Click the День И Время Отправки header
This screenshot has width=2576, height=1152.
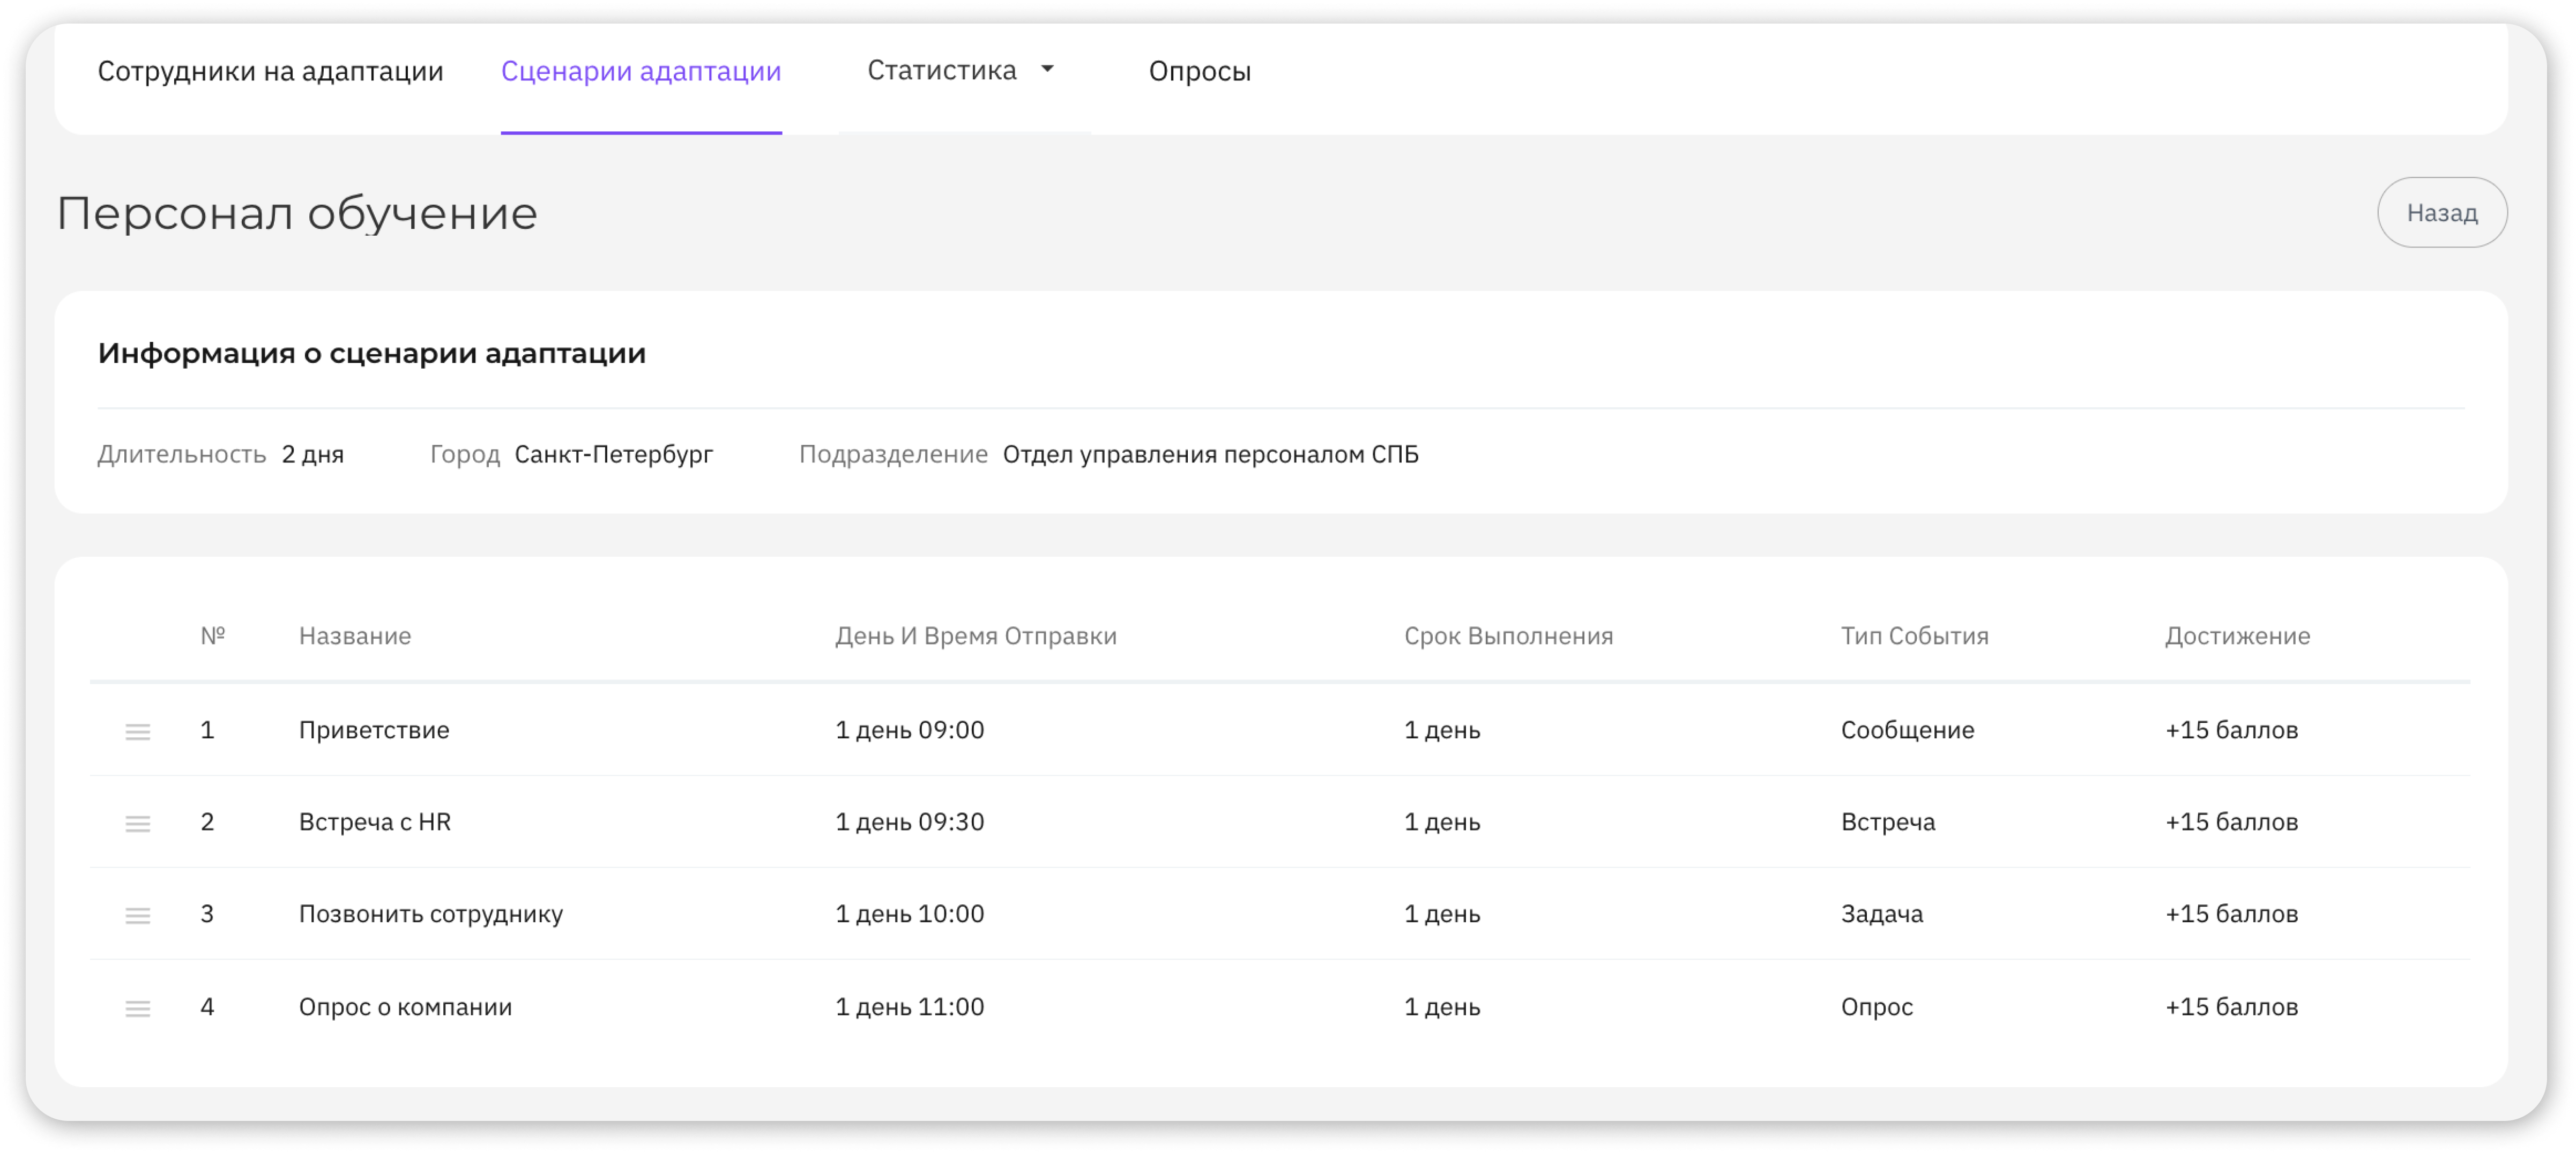coord(976,636)
